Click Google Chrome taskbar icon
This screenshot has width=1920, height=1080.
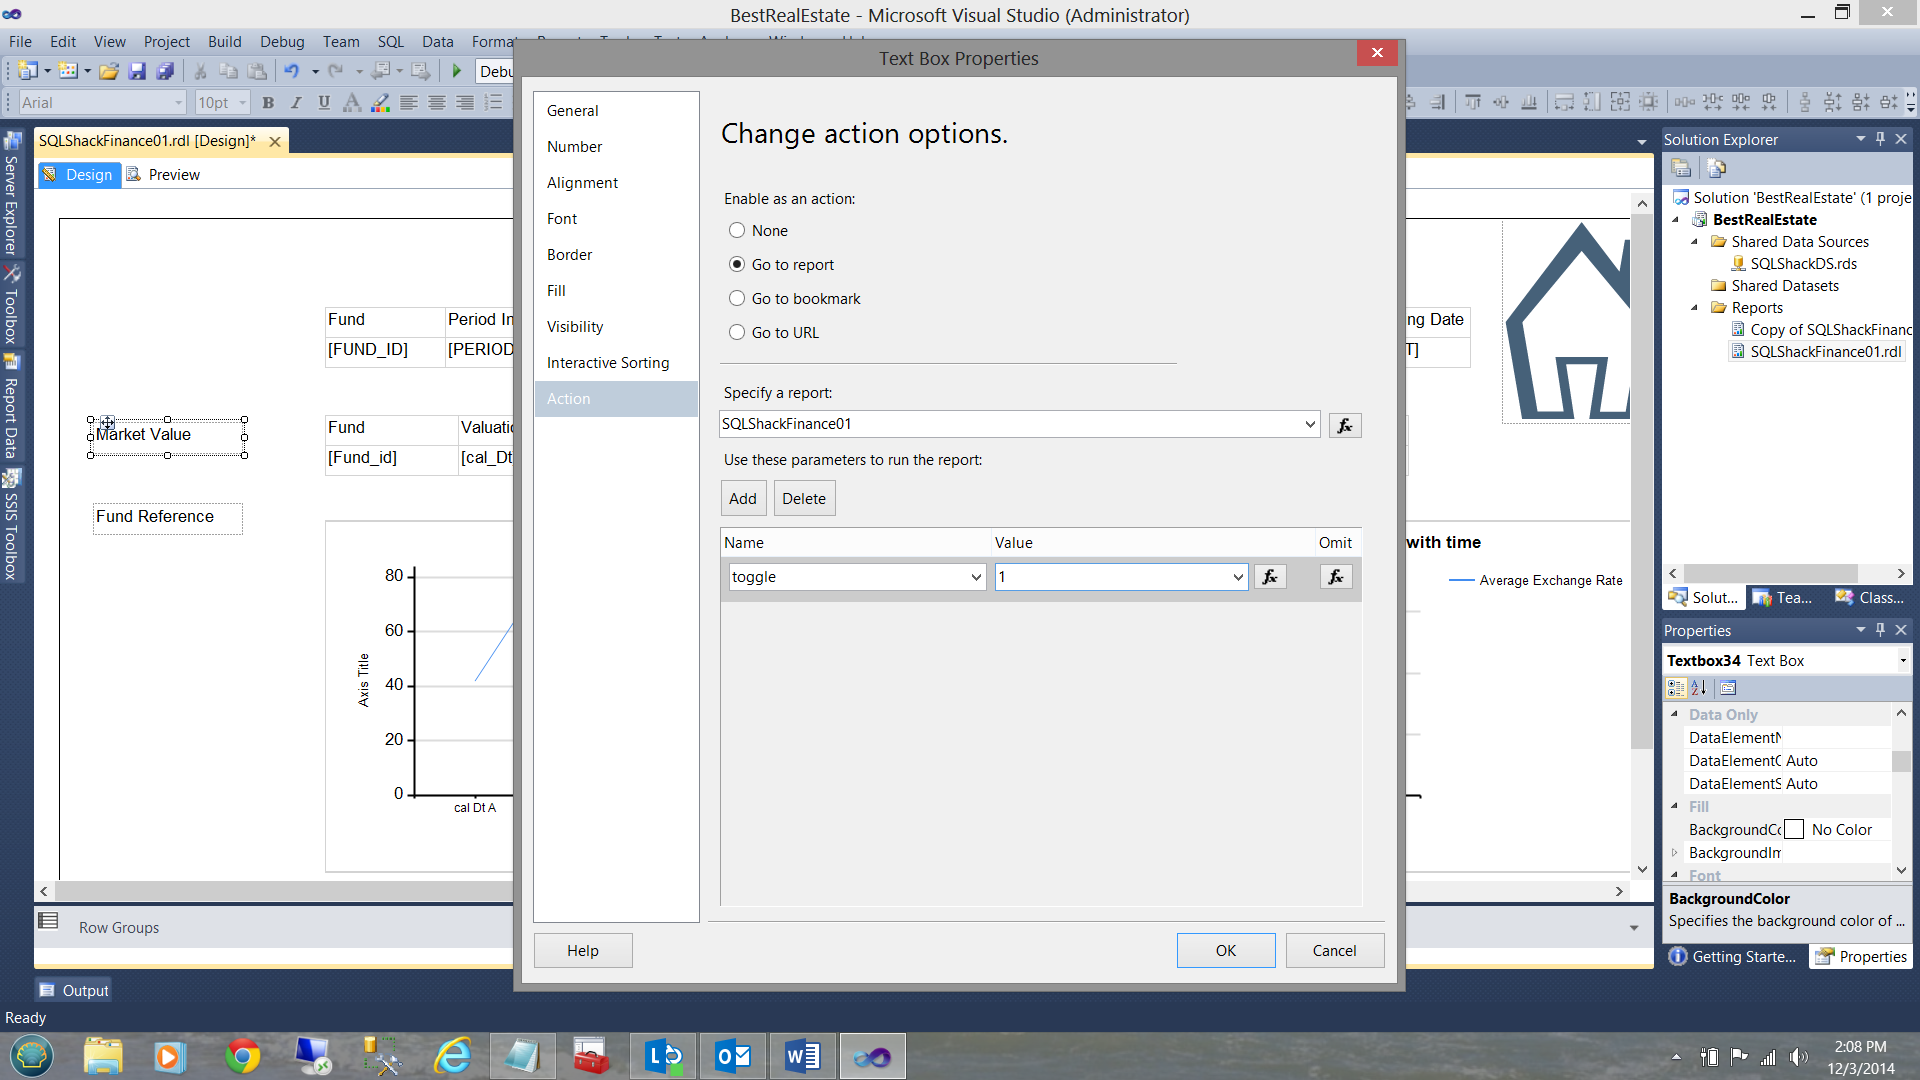pos(242,1056)
